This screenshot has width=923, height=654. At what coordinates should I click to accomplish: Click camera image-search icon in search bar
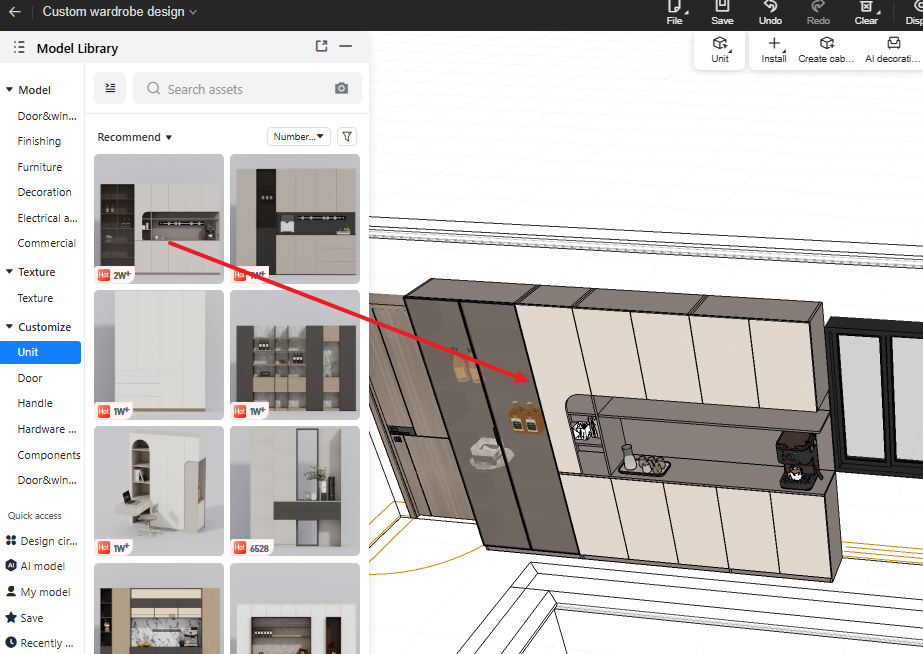coord(342,89)
